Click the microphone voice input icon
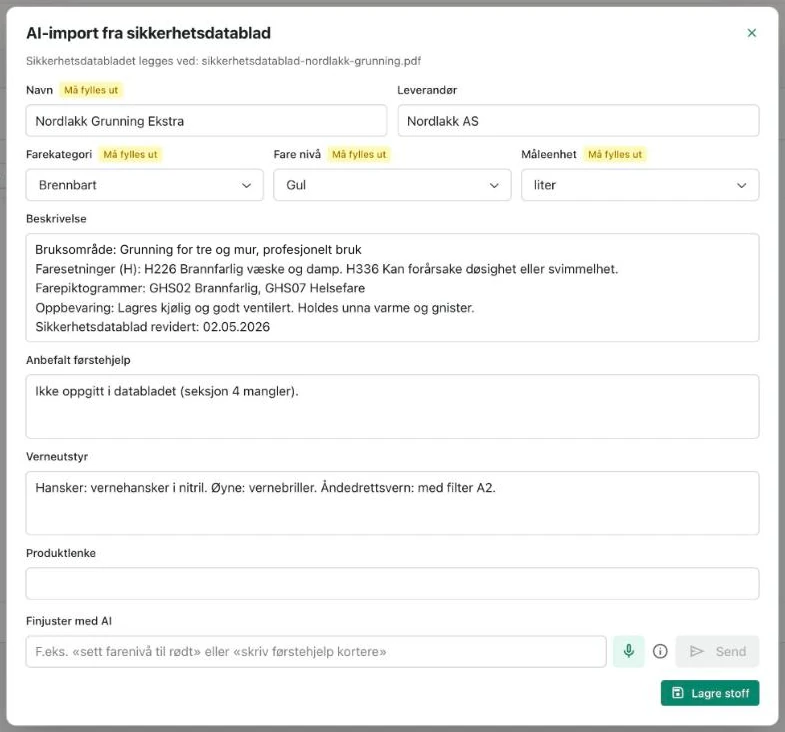Viewport: 785px width, 732px height. (x=629, y=651)
